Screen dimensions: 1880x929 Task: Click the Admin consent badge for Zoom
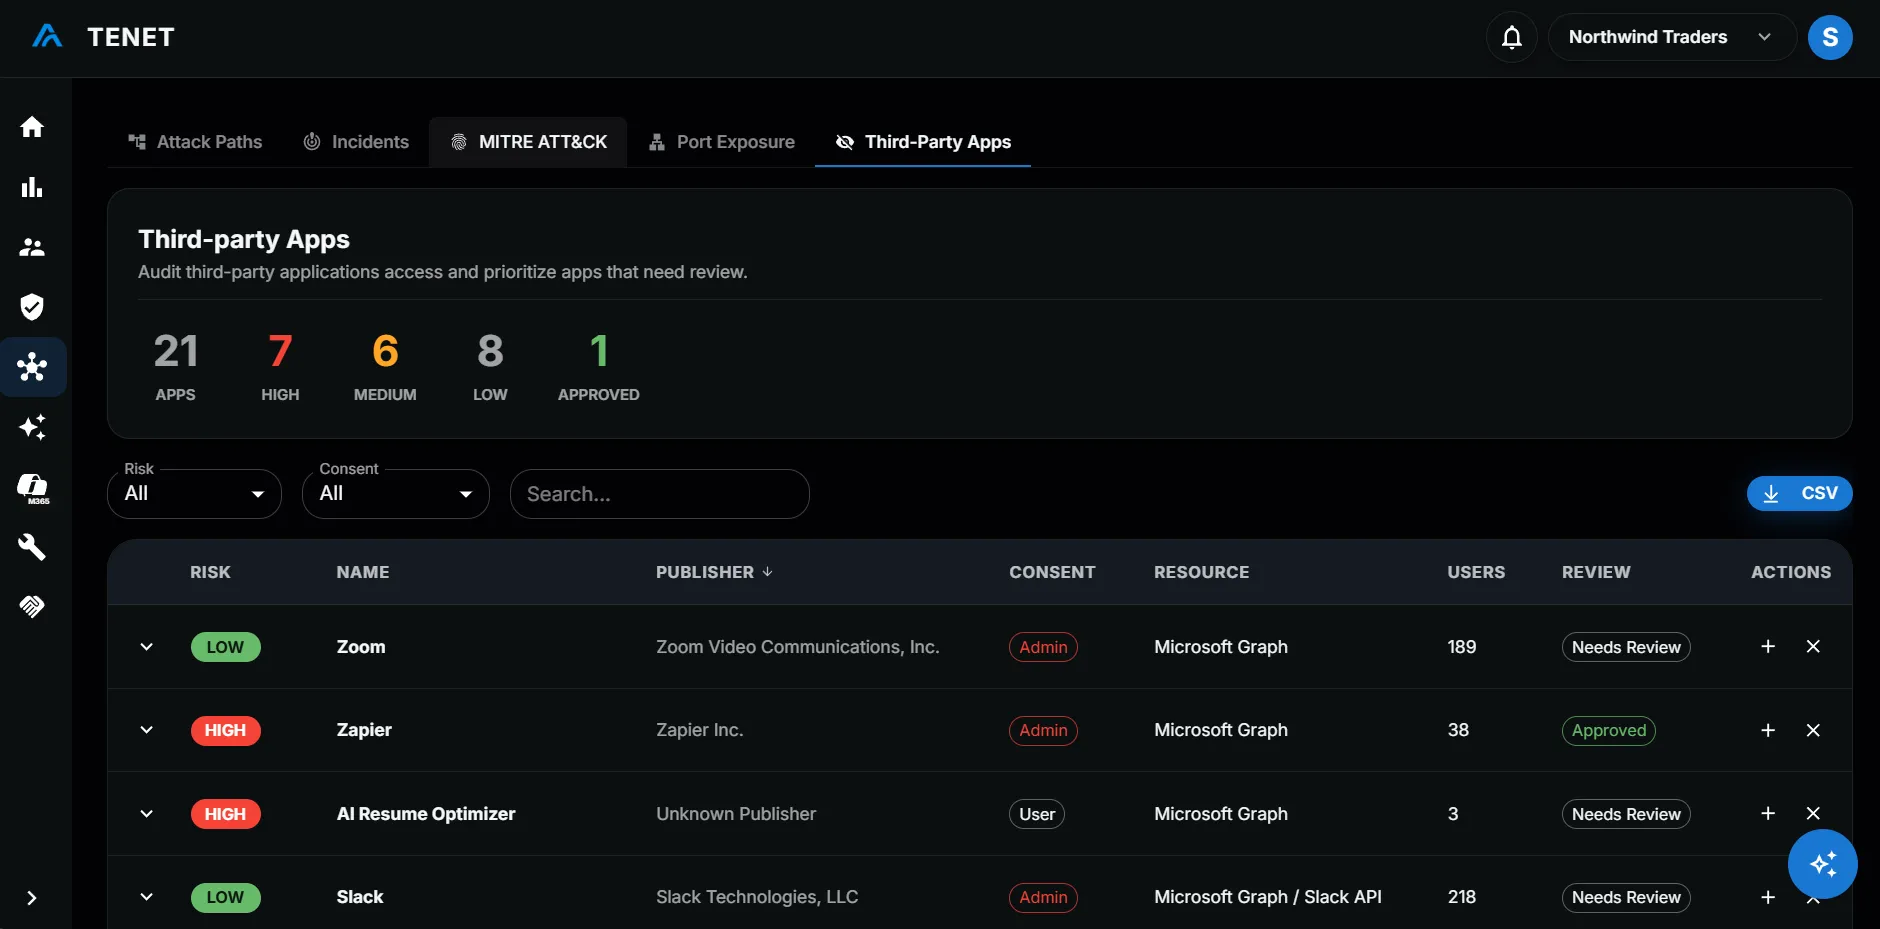coord(1043,647)
